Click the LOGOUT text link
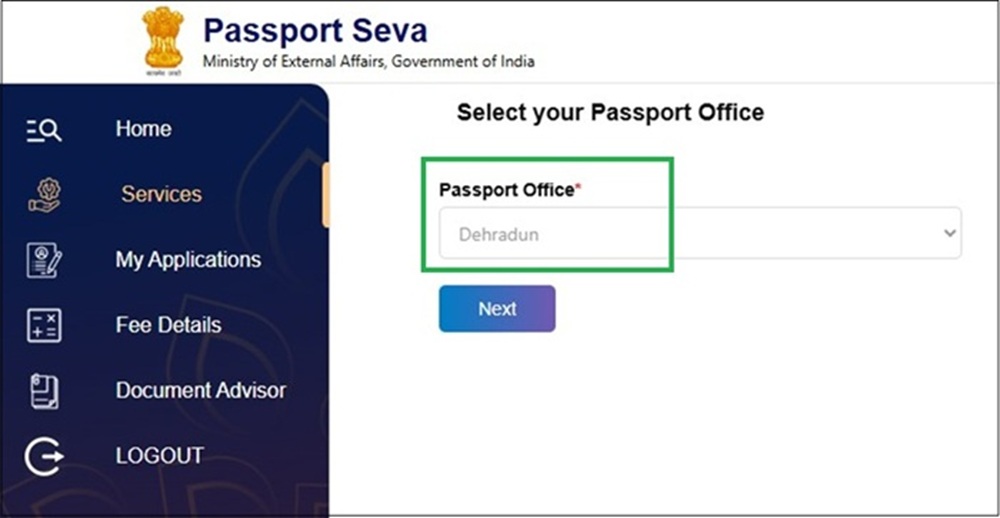 159,455
